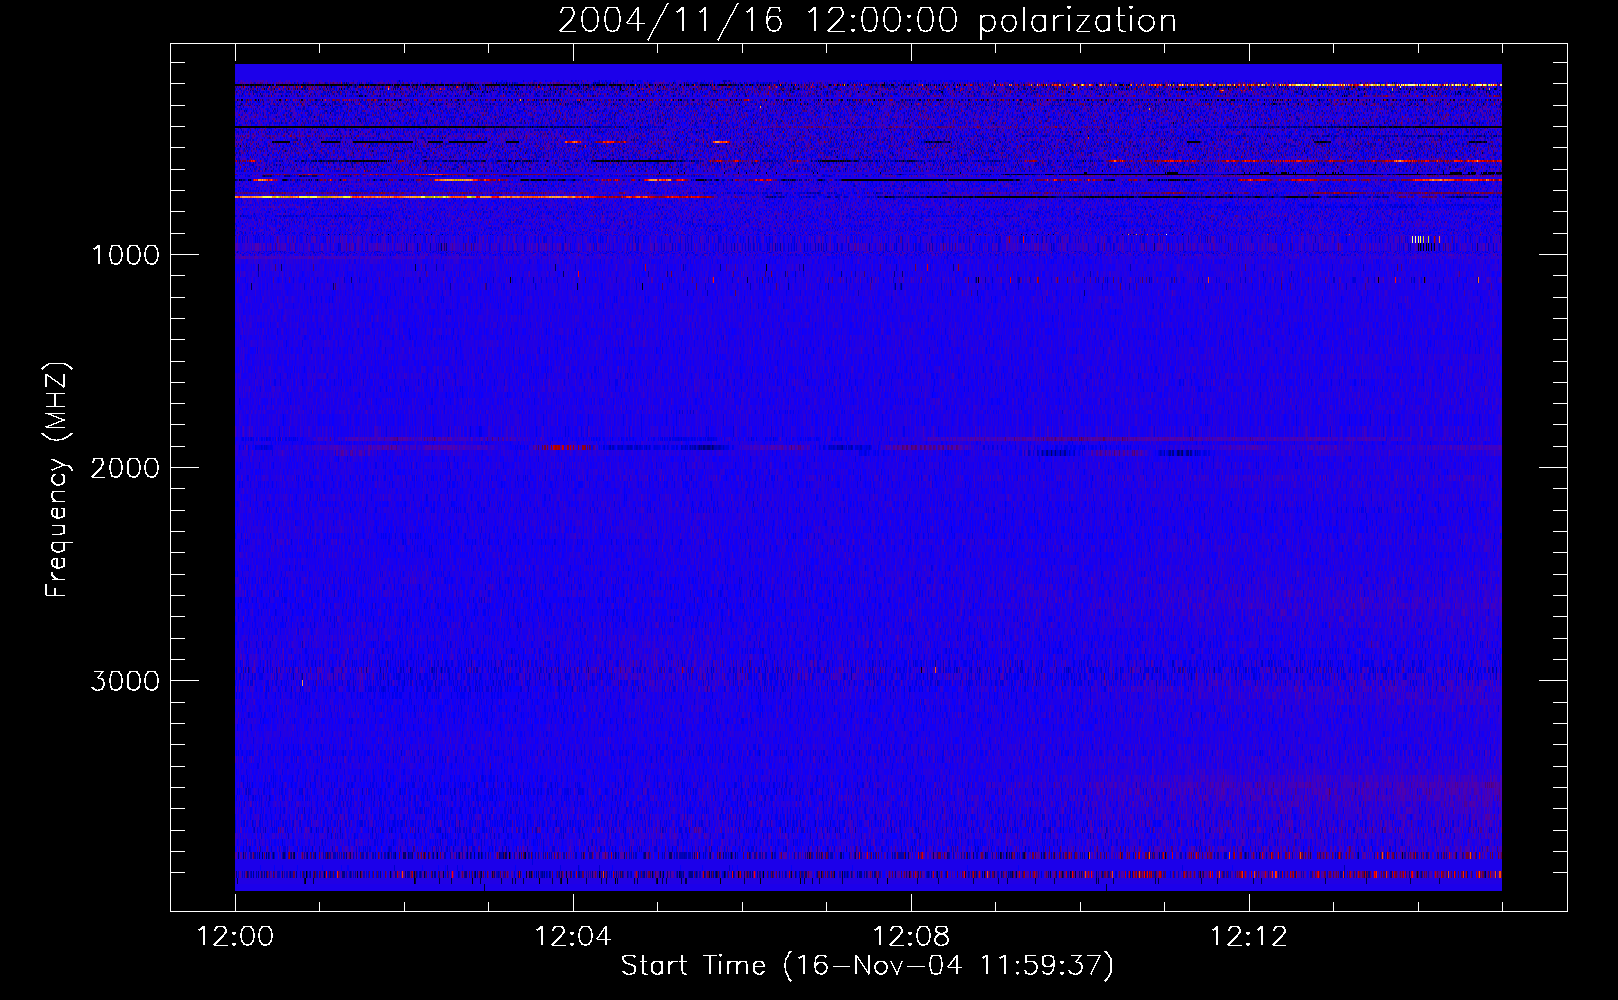The height and width of the screenshot is (1000, 1618).
Task: Click the 1000 frequency tick label
Action: coord(125,255)
